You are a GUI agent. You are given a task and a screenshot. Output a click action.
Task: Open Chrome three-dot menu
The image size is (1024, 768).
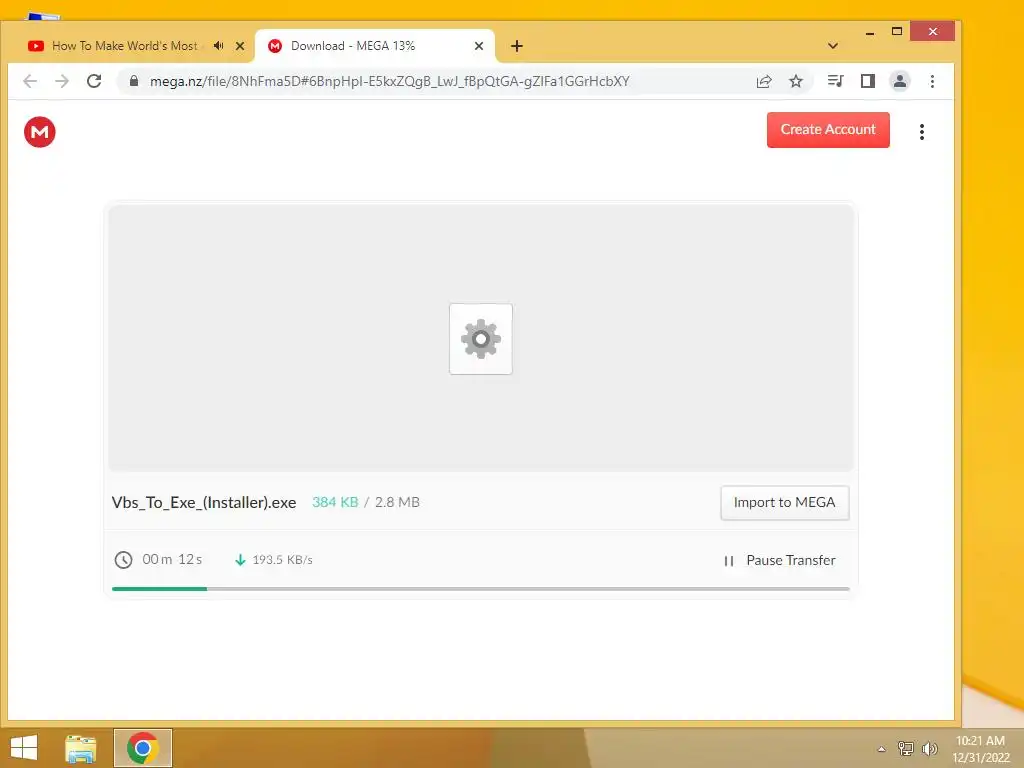pyautogui.click(x=932, y=81)
